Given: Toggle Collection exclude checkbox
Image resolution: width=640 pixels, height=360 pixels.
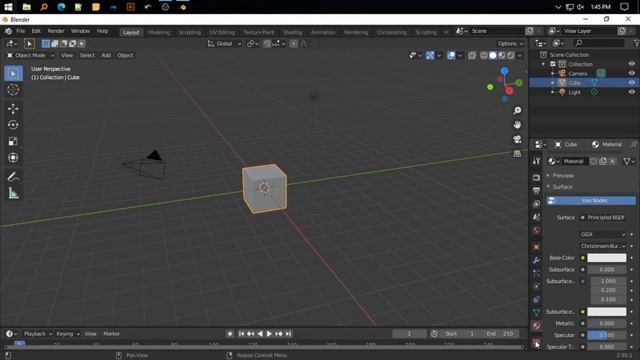Looking at the screenshot, I should 553,64.
